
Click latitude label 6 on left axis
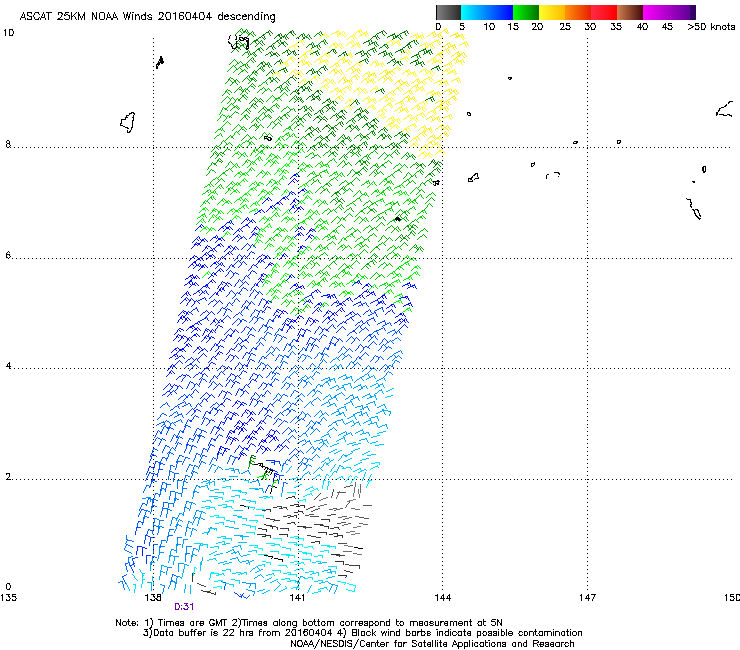[8, 255]
